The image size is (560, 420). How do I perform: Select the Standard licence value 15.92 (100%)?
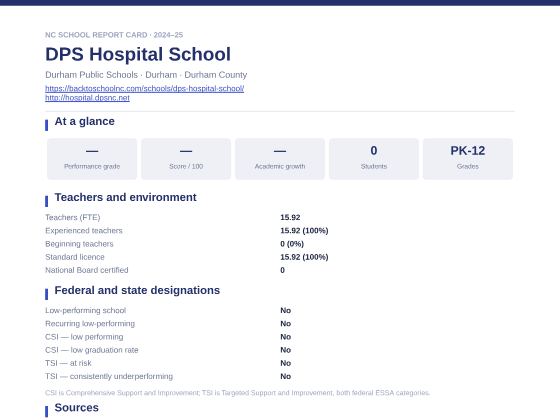(304, 257)
